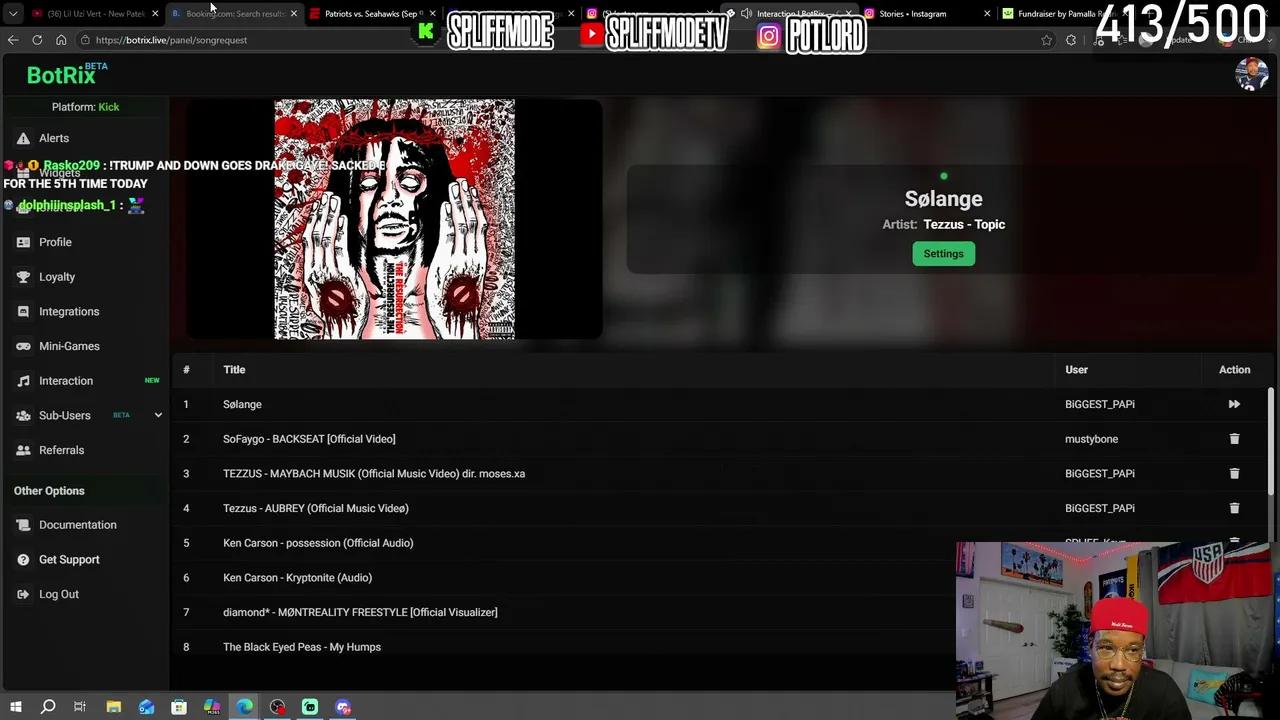Click the Interaction music note icon
This screenshot has width=1280, height=720.
23,381
